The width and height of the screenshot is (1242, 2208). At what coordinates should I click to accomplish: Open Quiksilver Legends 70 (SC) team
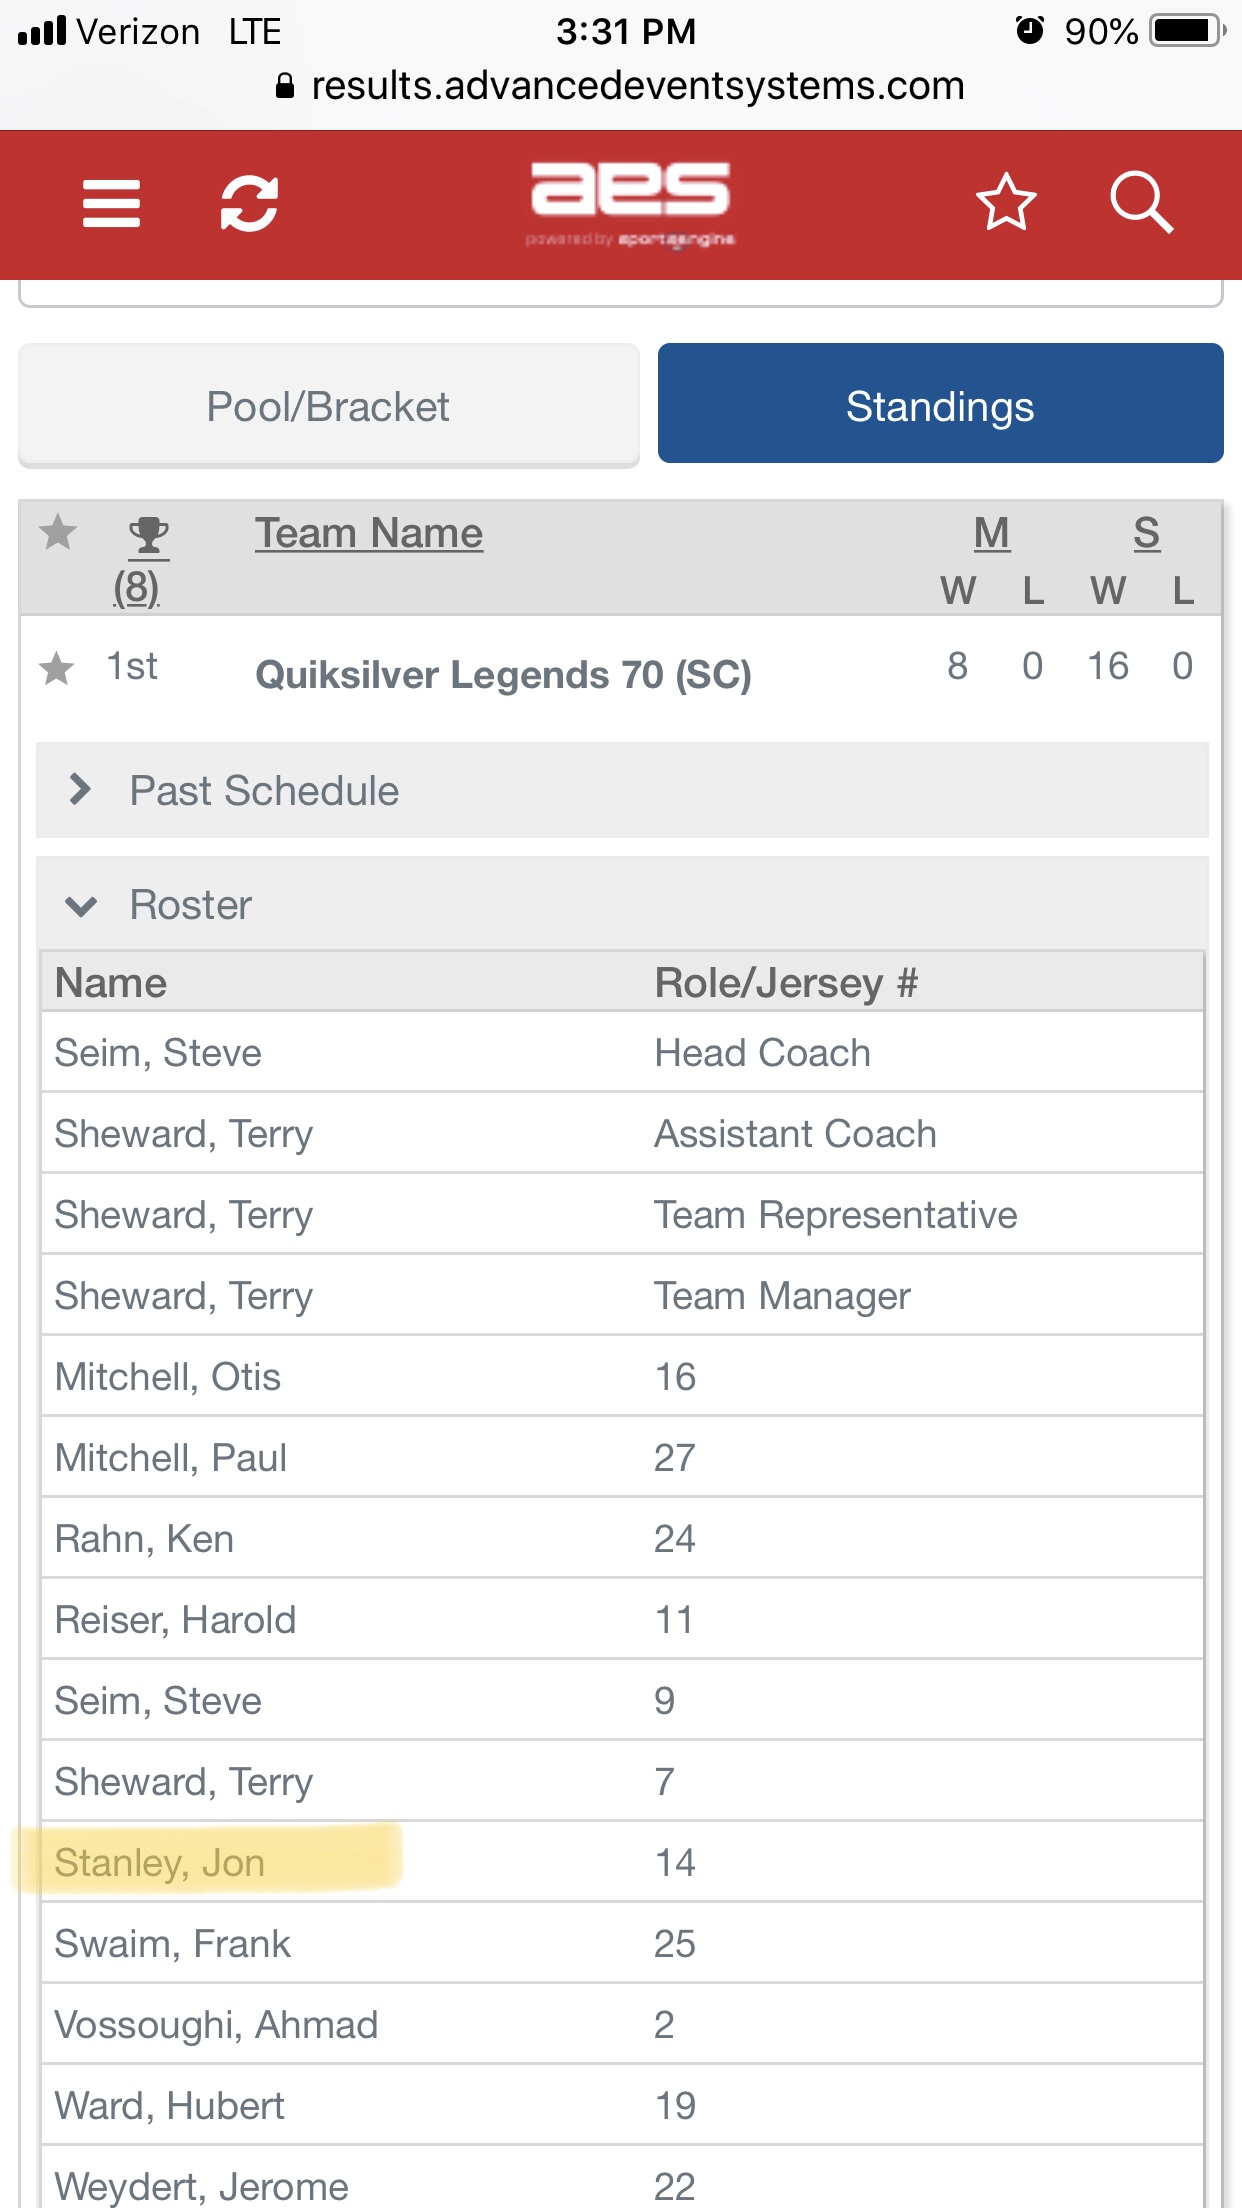pos(503,675)
